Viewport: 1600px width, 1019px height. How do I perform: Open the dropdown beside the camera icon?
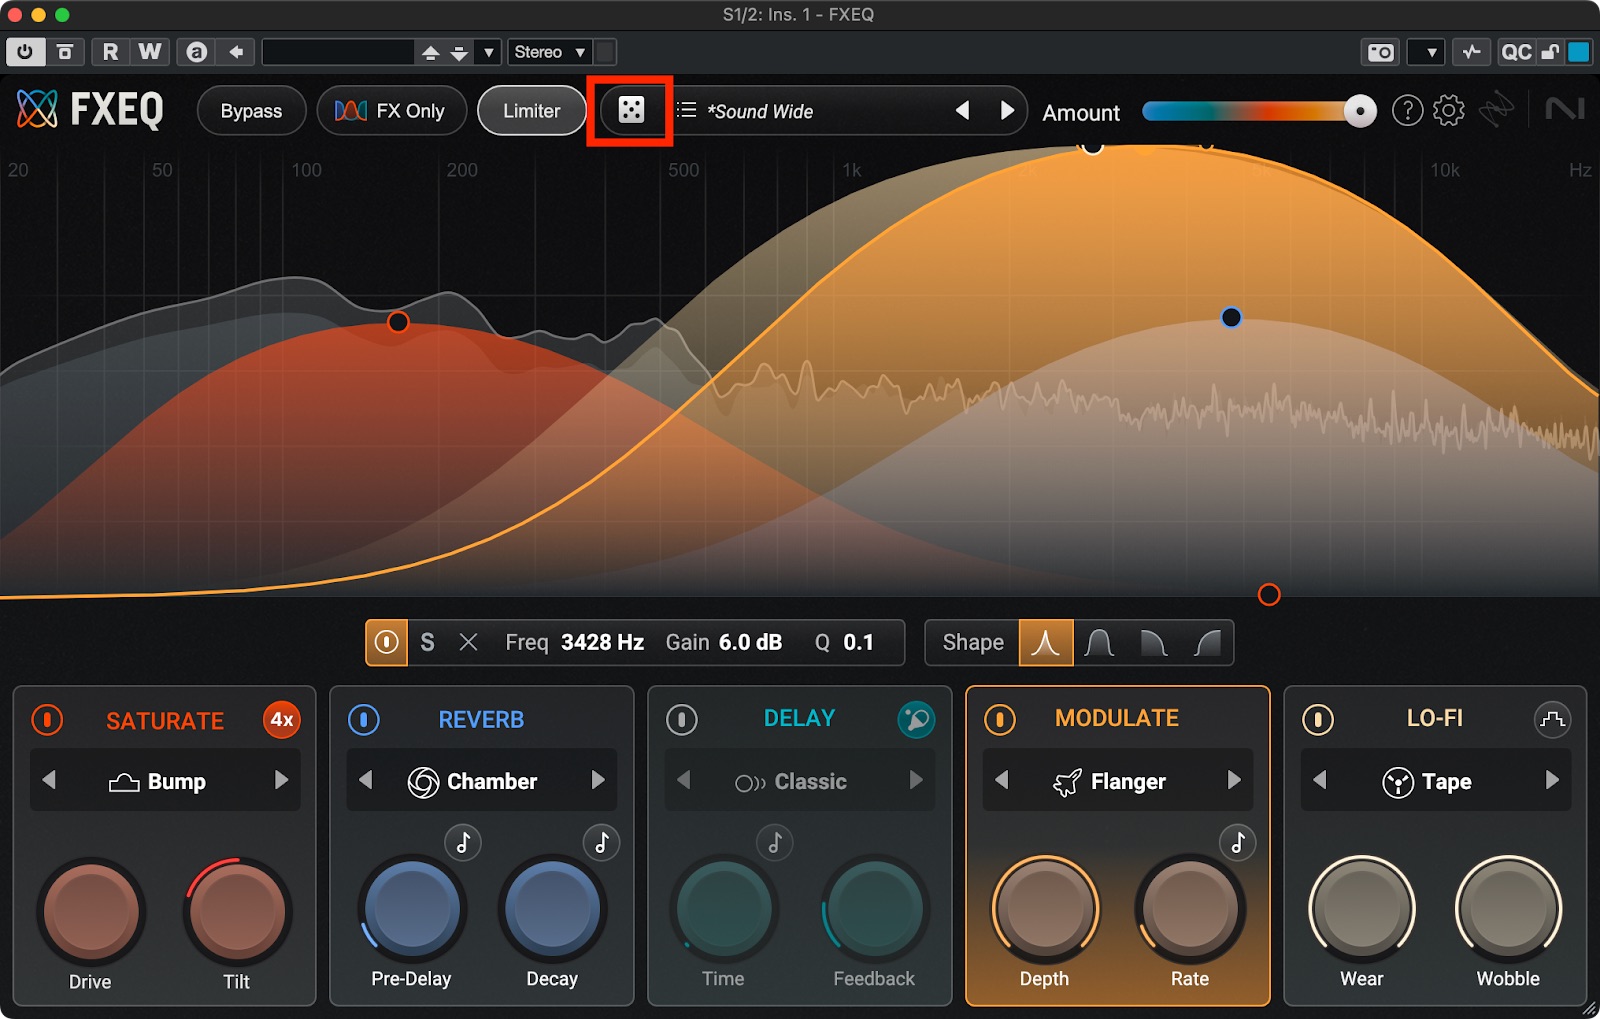coord(1425,52)
